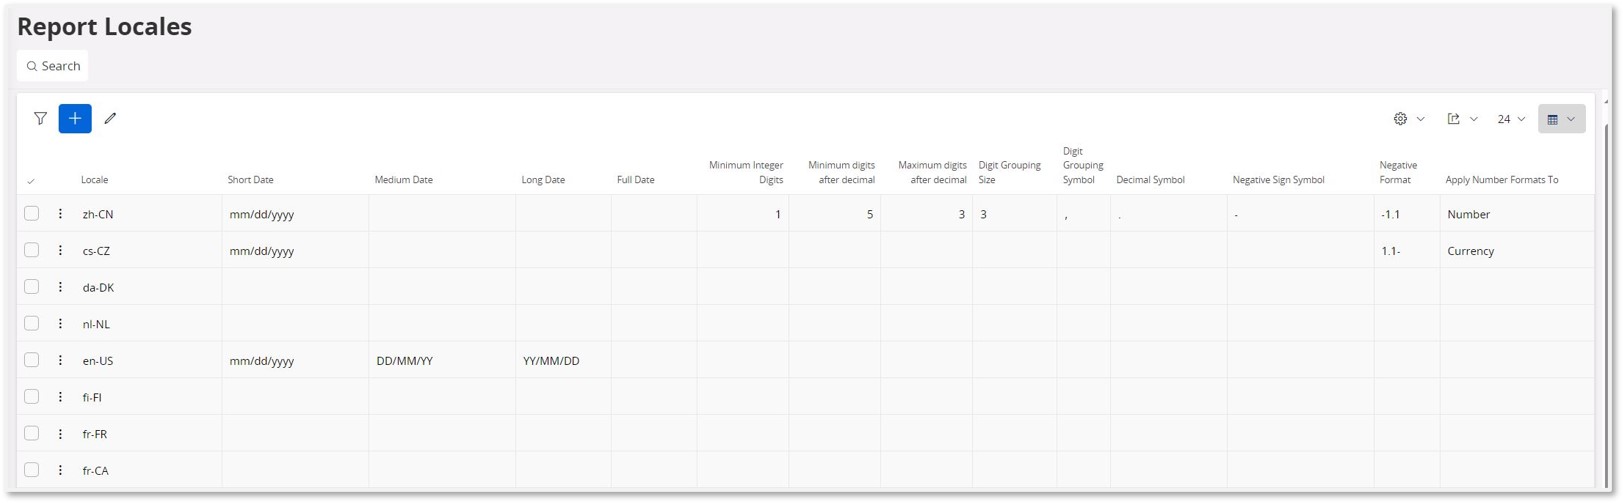The width and height of the screenshot is (1623, 503).
Task: Sort by the Locale column header
Action: click(95, 180)
